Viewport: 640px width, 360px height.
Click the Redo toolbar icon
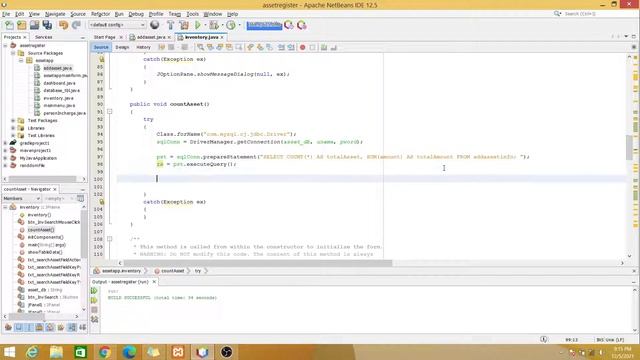(76, 25)
